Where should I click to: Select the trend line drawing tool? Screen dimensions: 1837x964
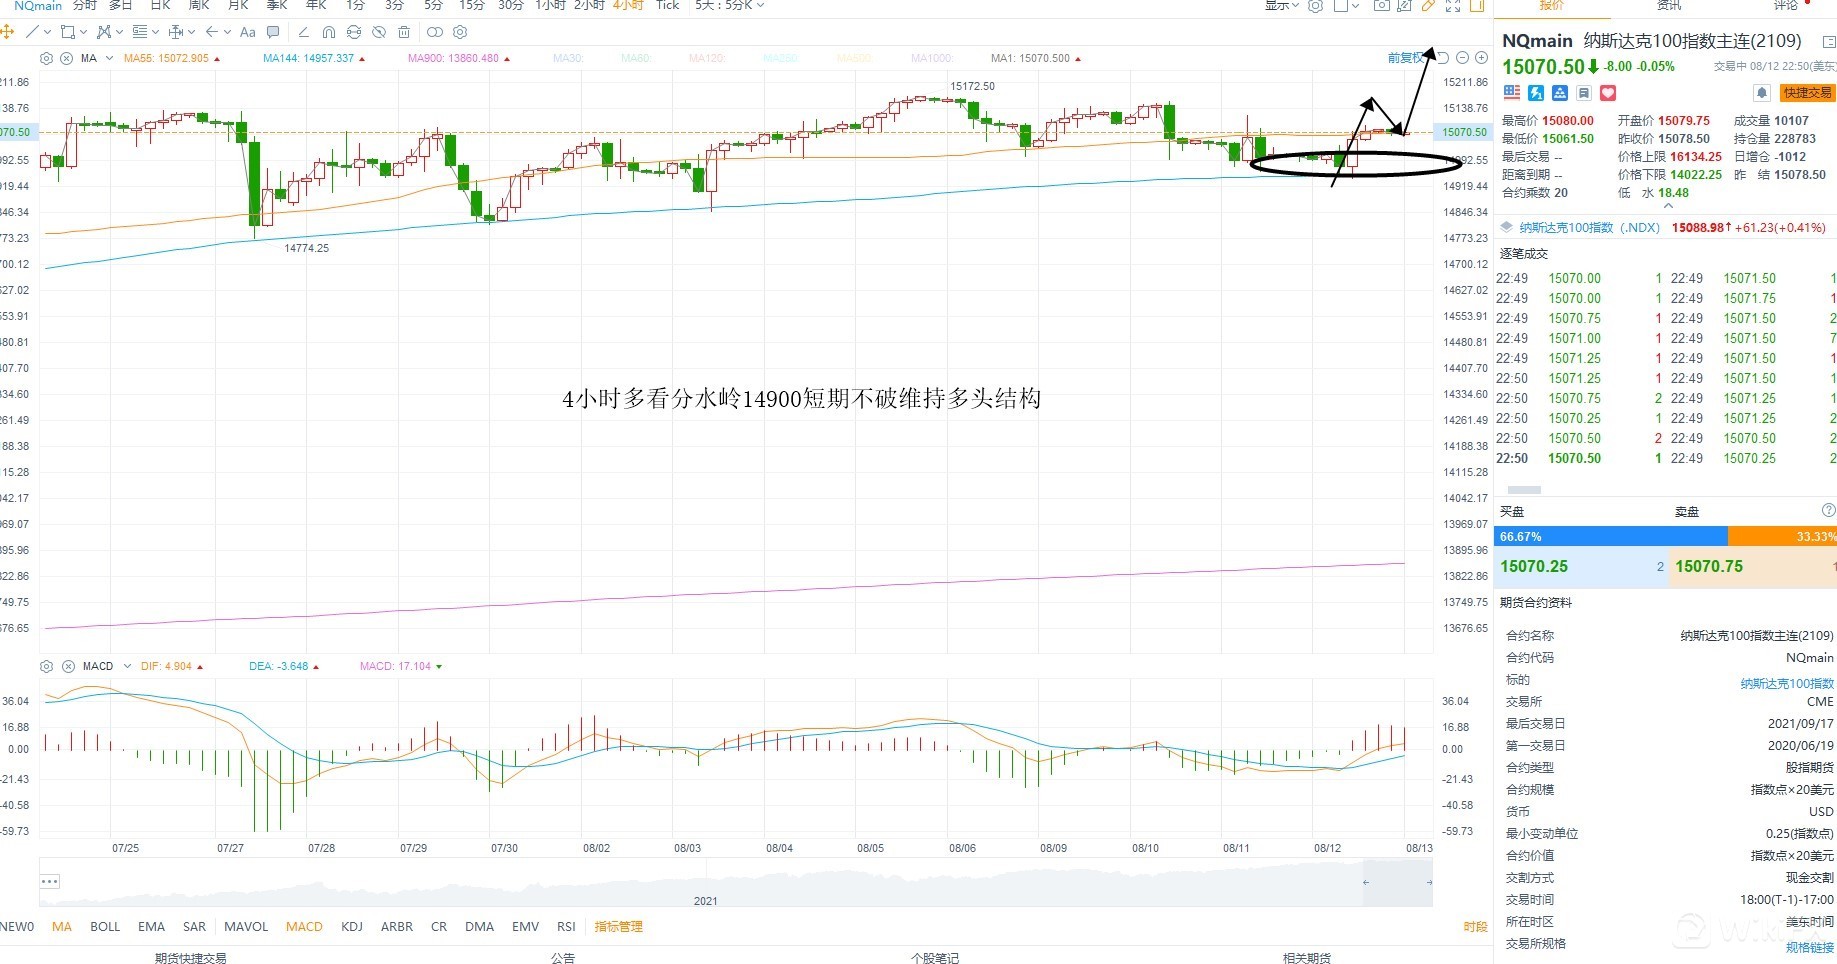click(x=32, y=32)
